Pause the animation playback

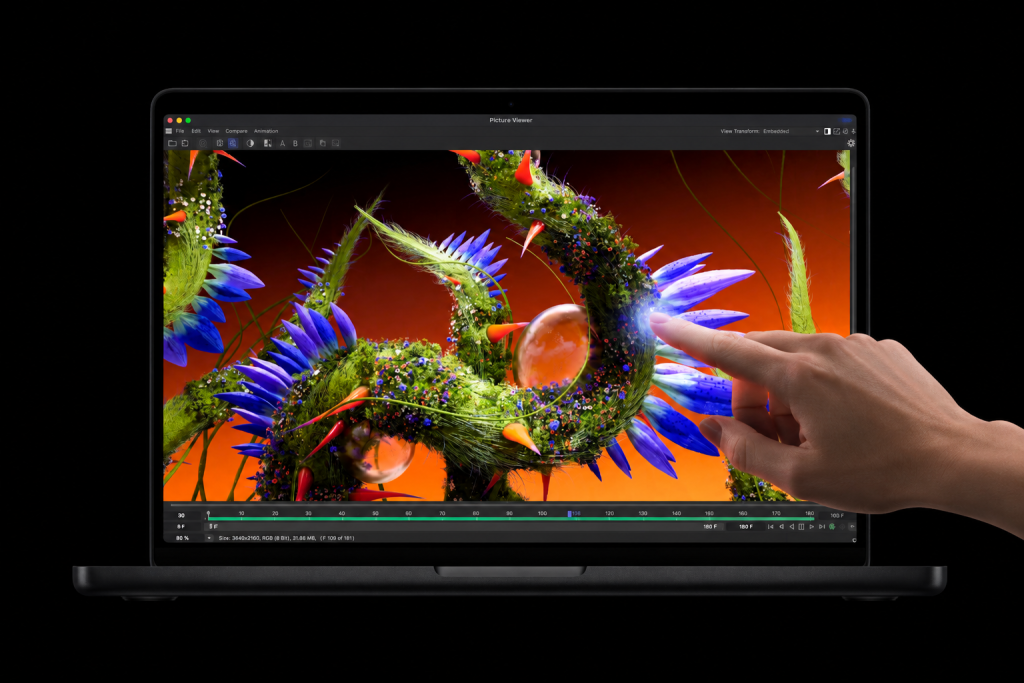coord(801,526)
